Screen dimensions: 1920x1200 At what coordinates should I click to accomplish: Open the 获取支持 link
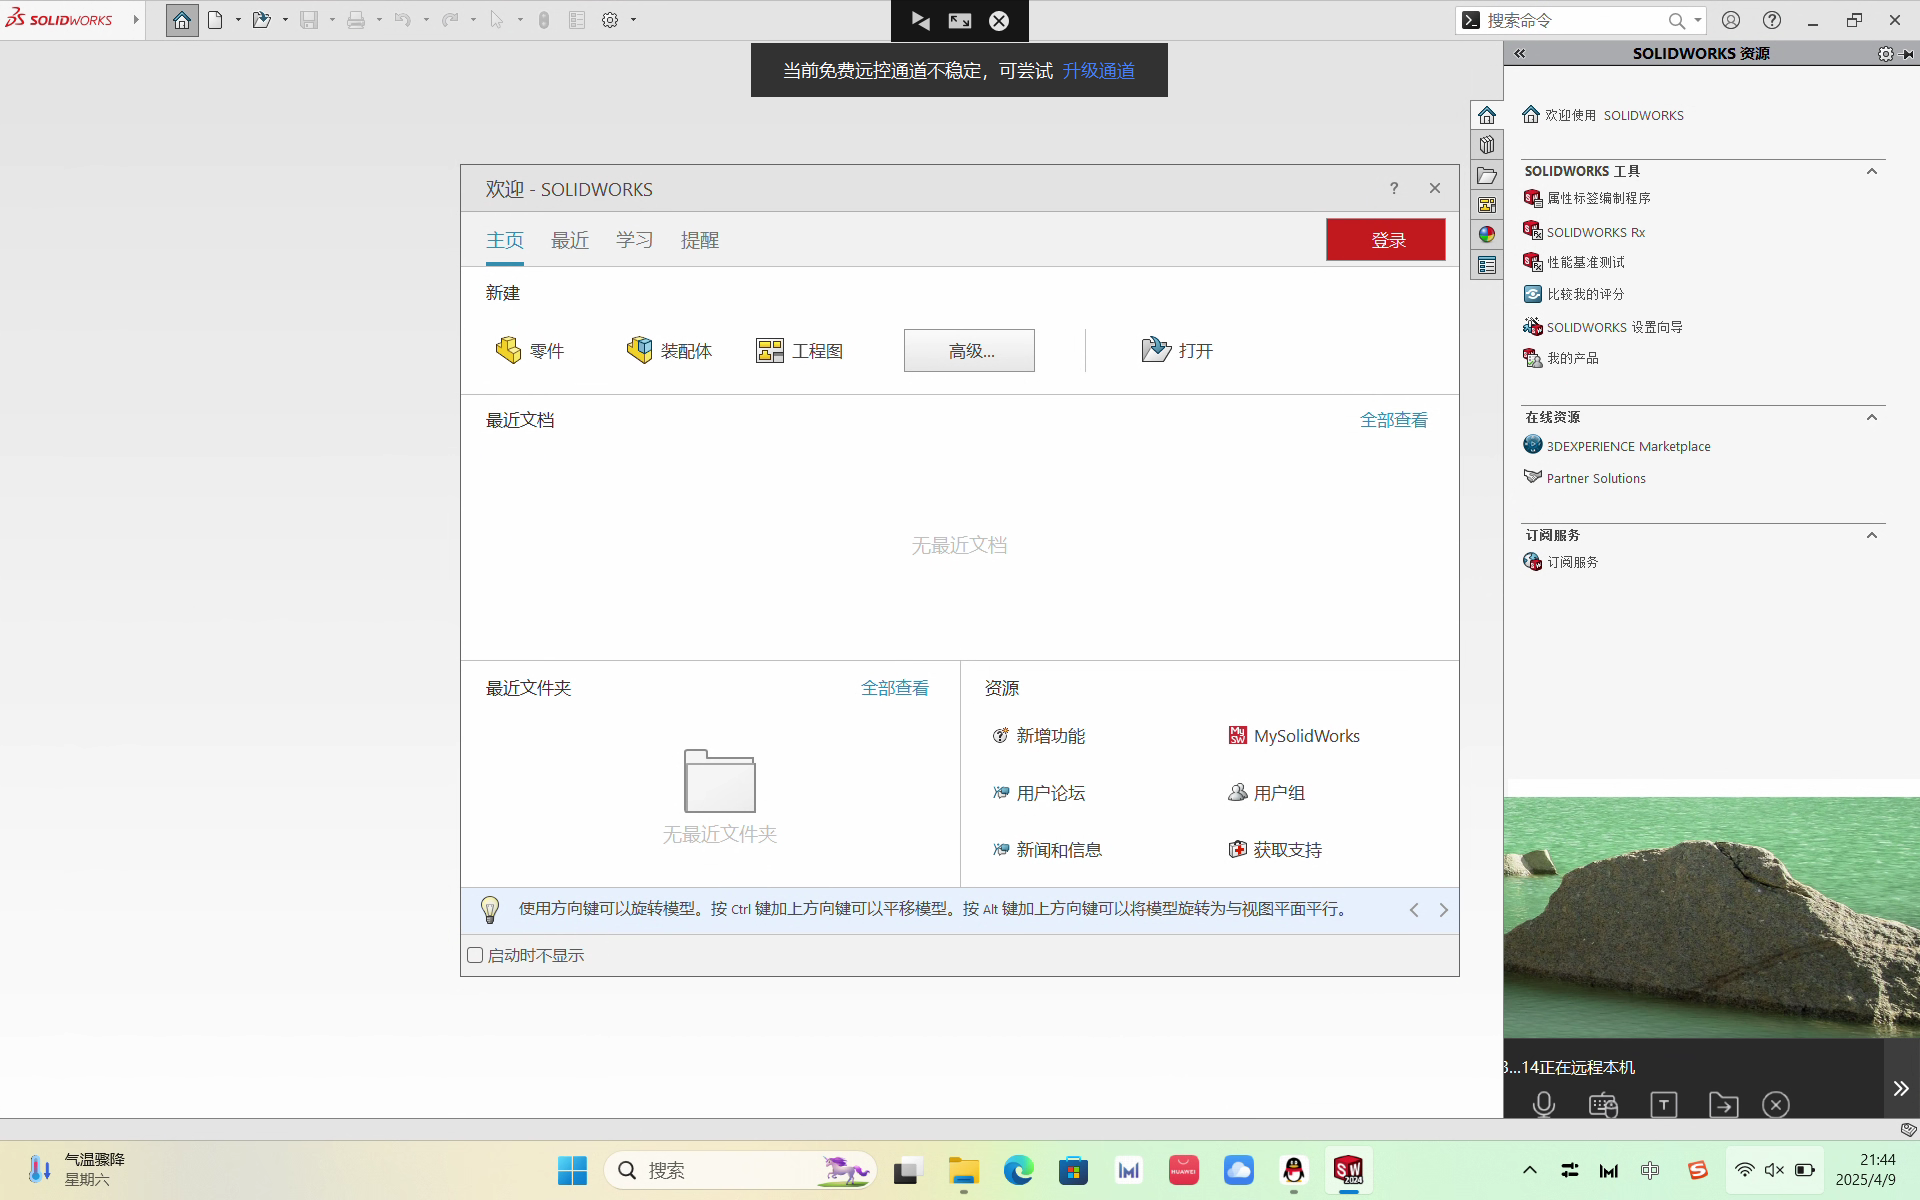[x=1275, y=850]
